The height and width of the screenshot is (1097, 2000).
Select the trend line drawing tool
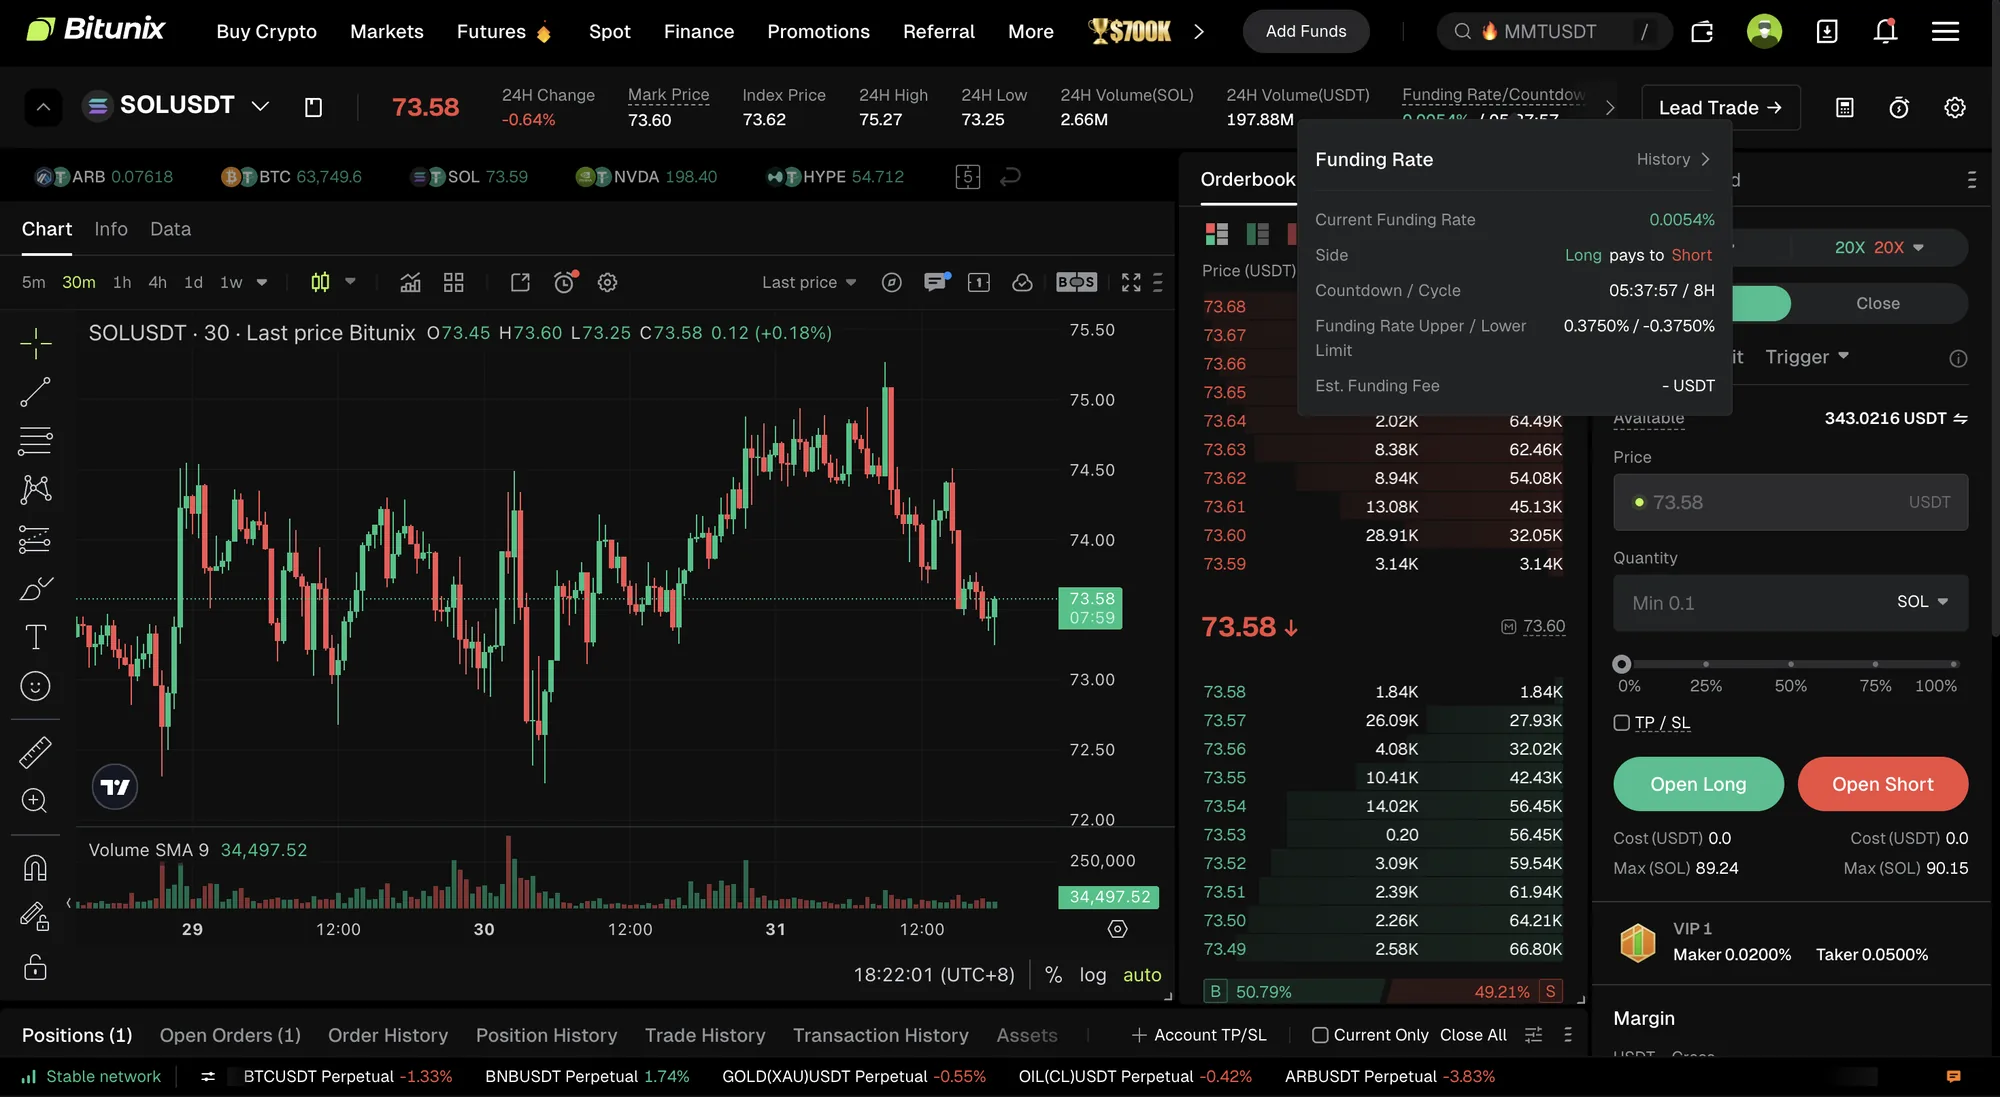click(35, 392)
